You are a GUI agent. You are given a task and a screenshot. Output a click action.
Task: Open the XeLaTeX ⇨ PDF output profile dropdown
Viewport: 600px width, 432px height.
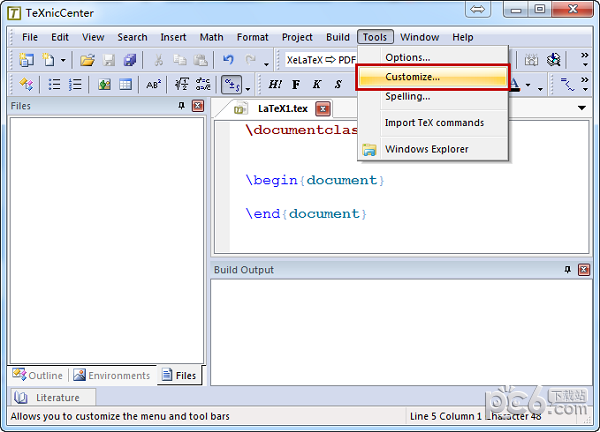pos(321,60)
